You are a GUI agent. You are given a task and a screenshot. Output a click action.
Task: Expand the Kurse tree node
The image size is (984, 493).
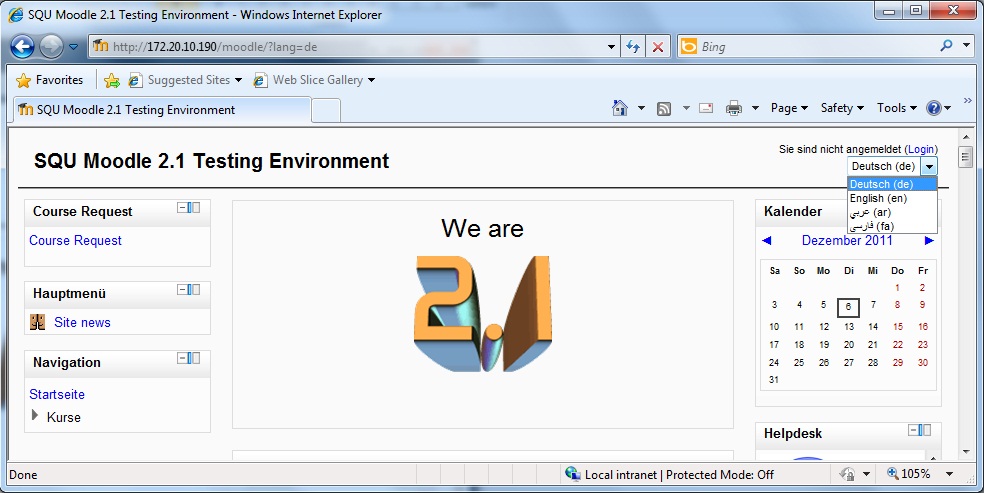(x=35, y=415)
